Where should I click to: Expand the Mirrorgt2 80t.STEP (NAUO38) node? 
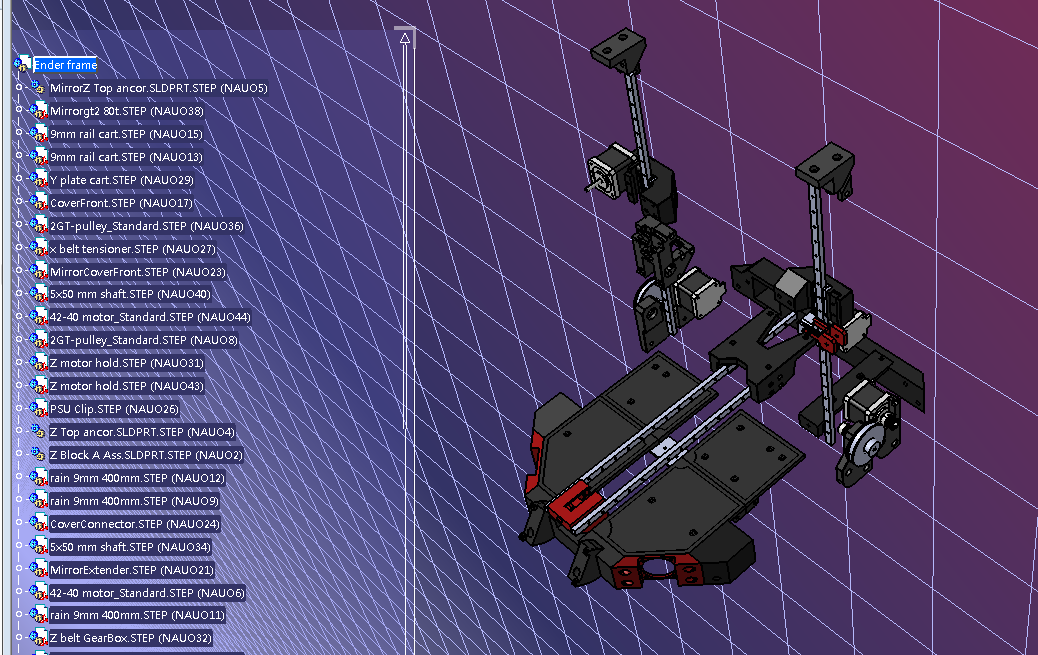click(x=19, y=109)
